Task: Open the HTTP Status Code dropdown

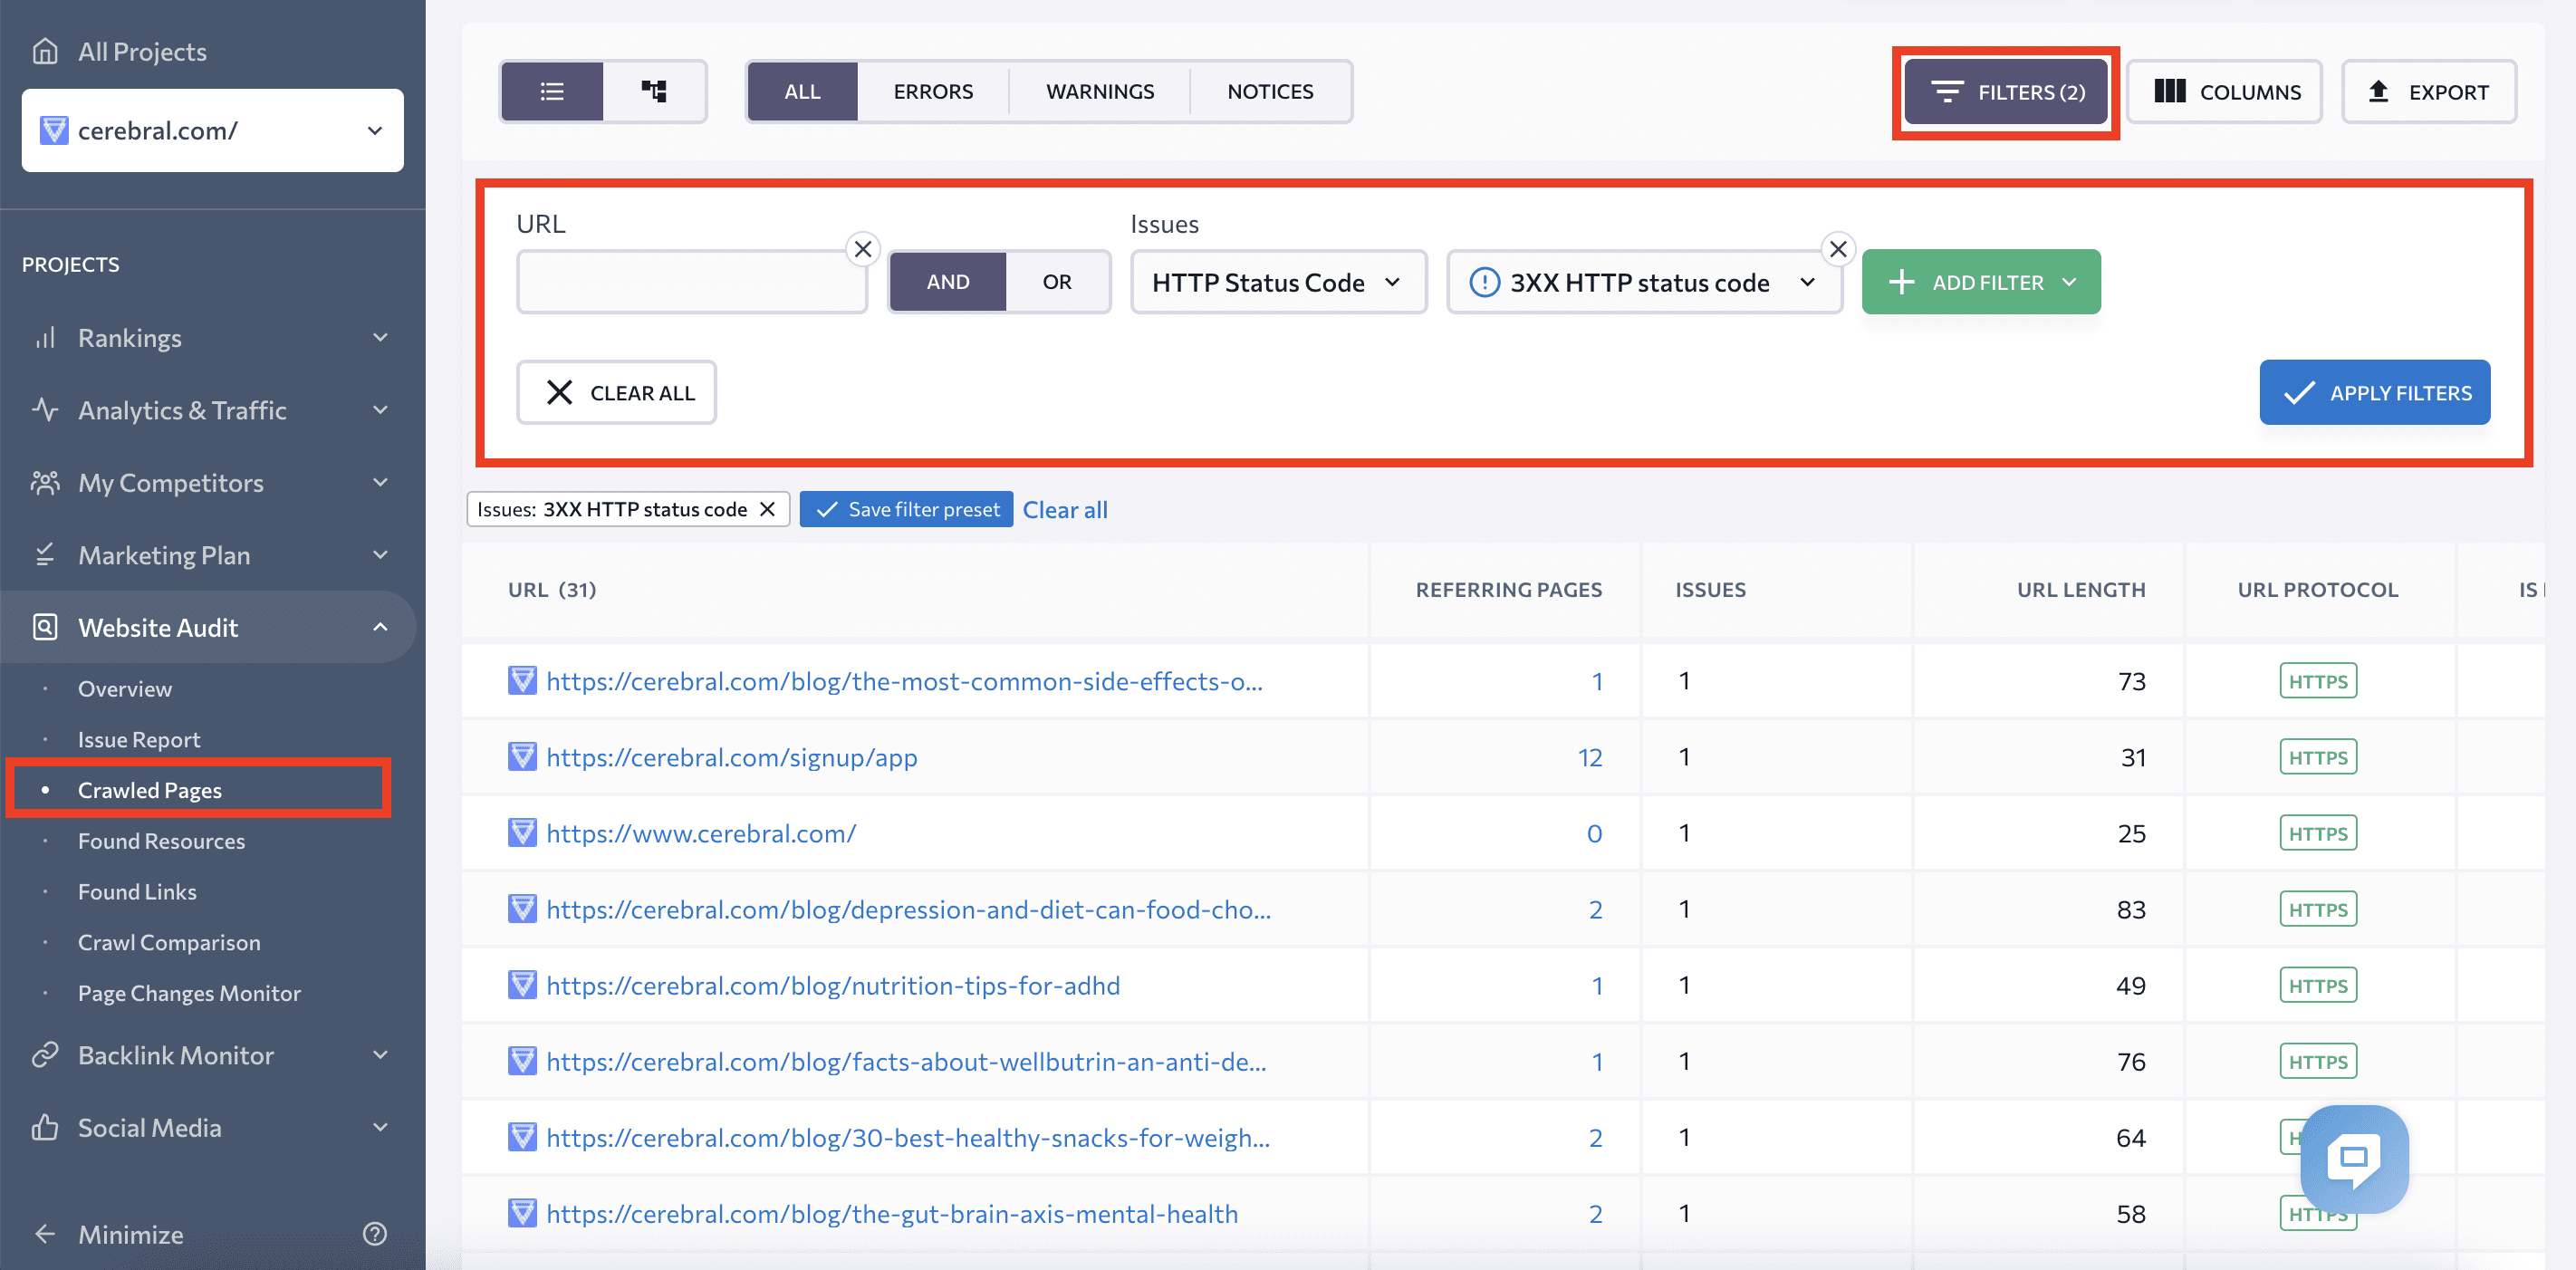Action: pos(1278,282)
